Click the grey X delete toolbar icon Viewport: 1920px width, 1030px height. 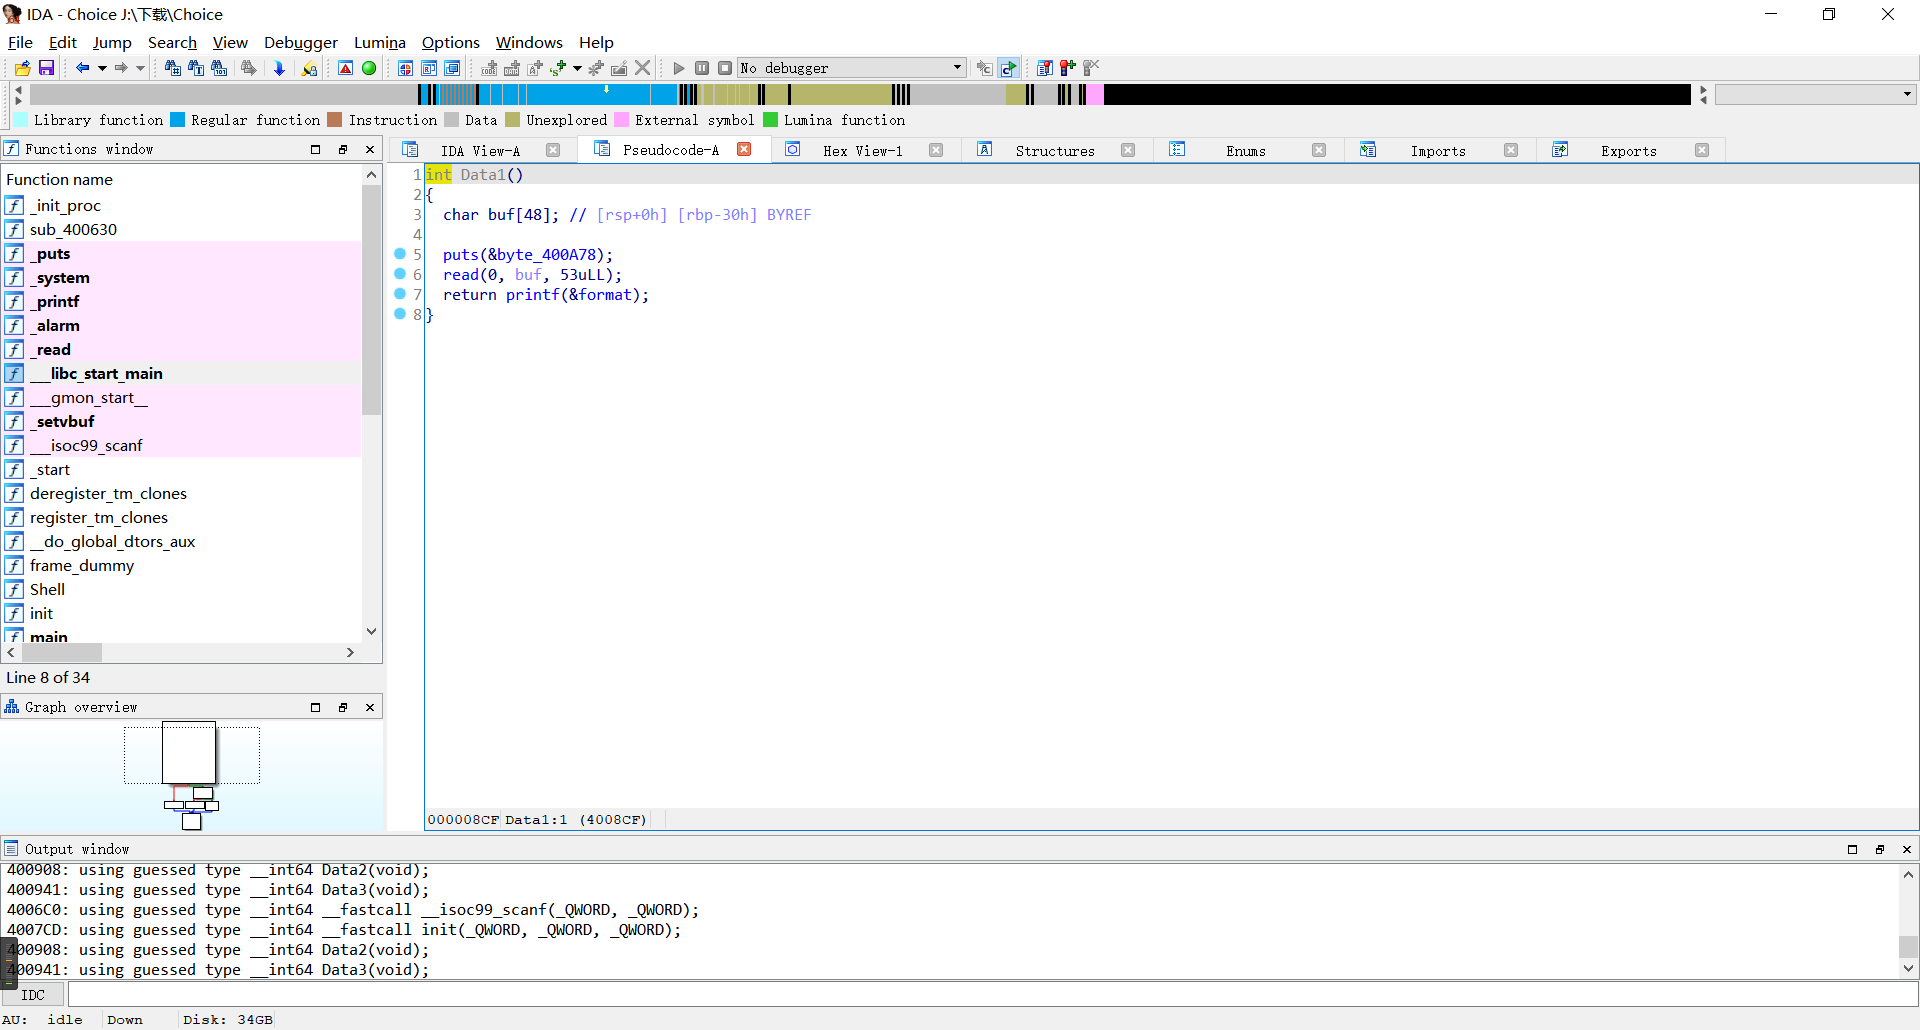coord(643,68)
